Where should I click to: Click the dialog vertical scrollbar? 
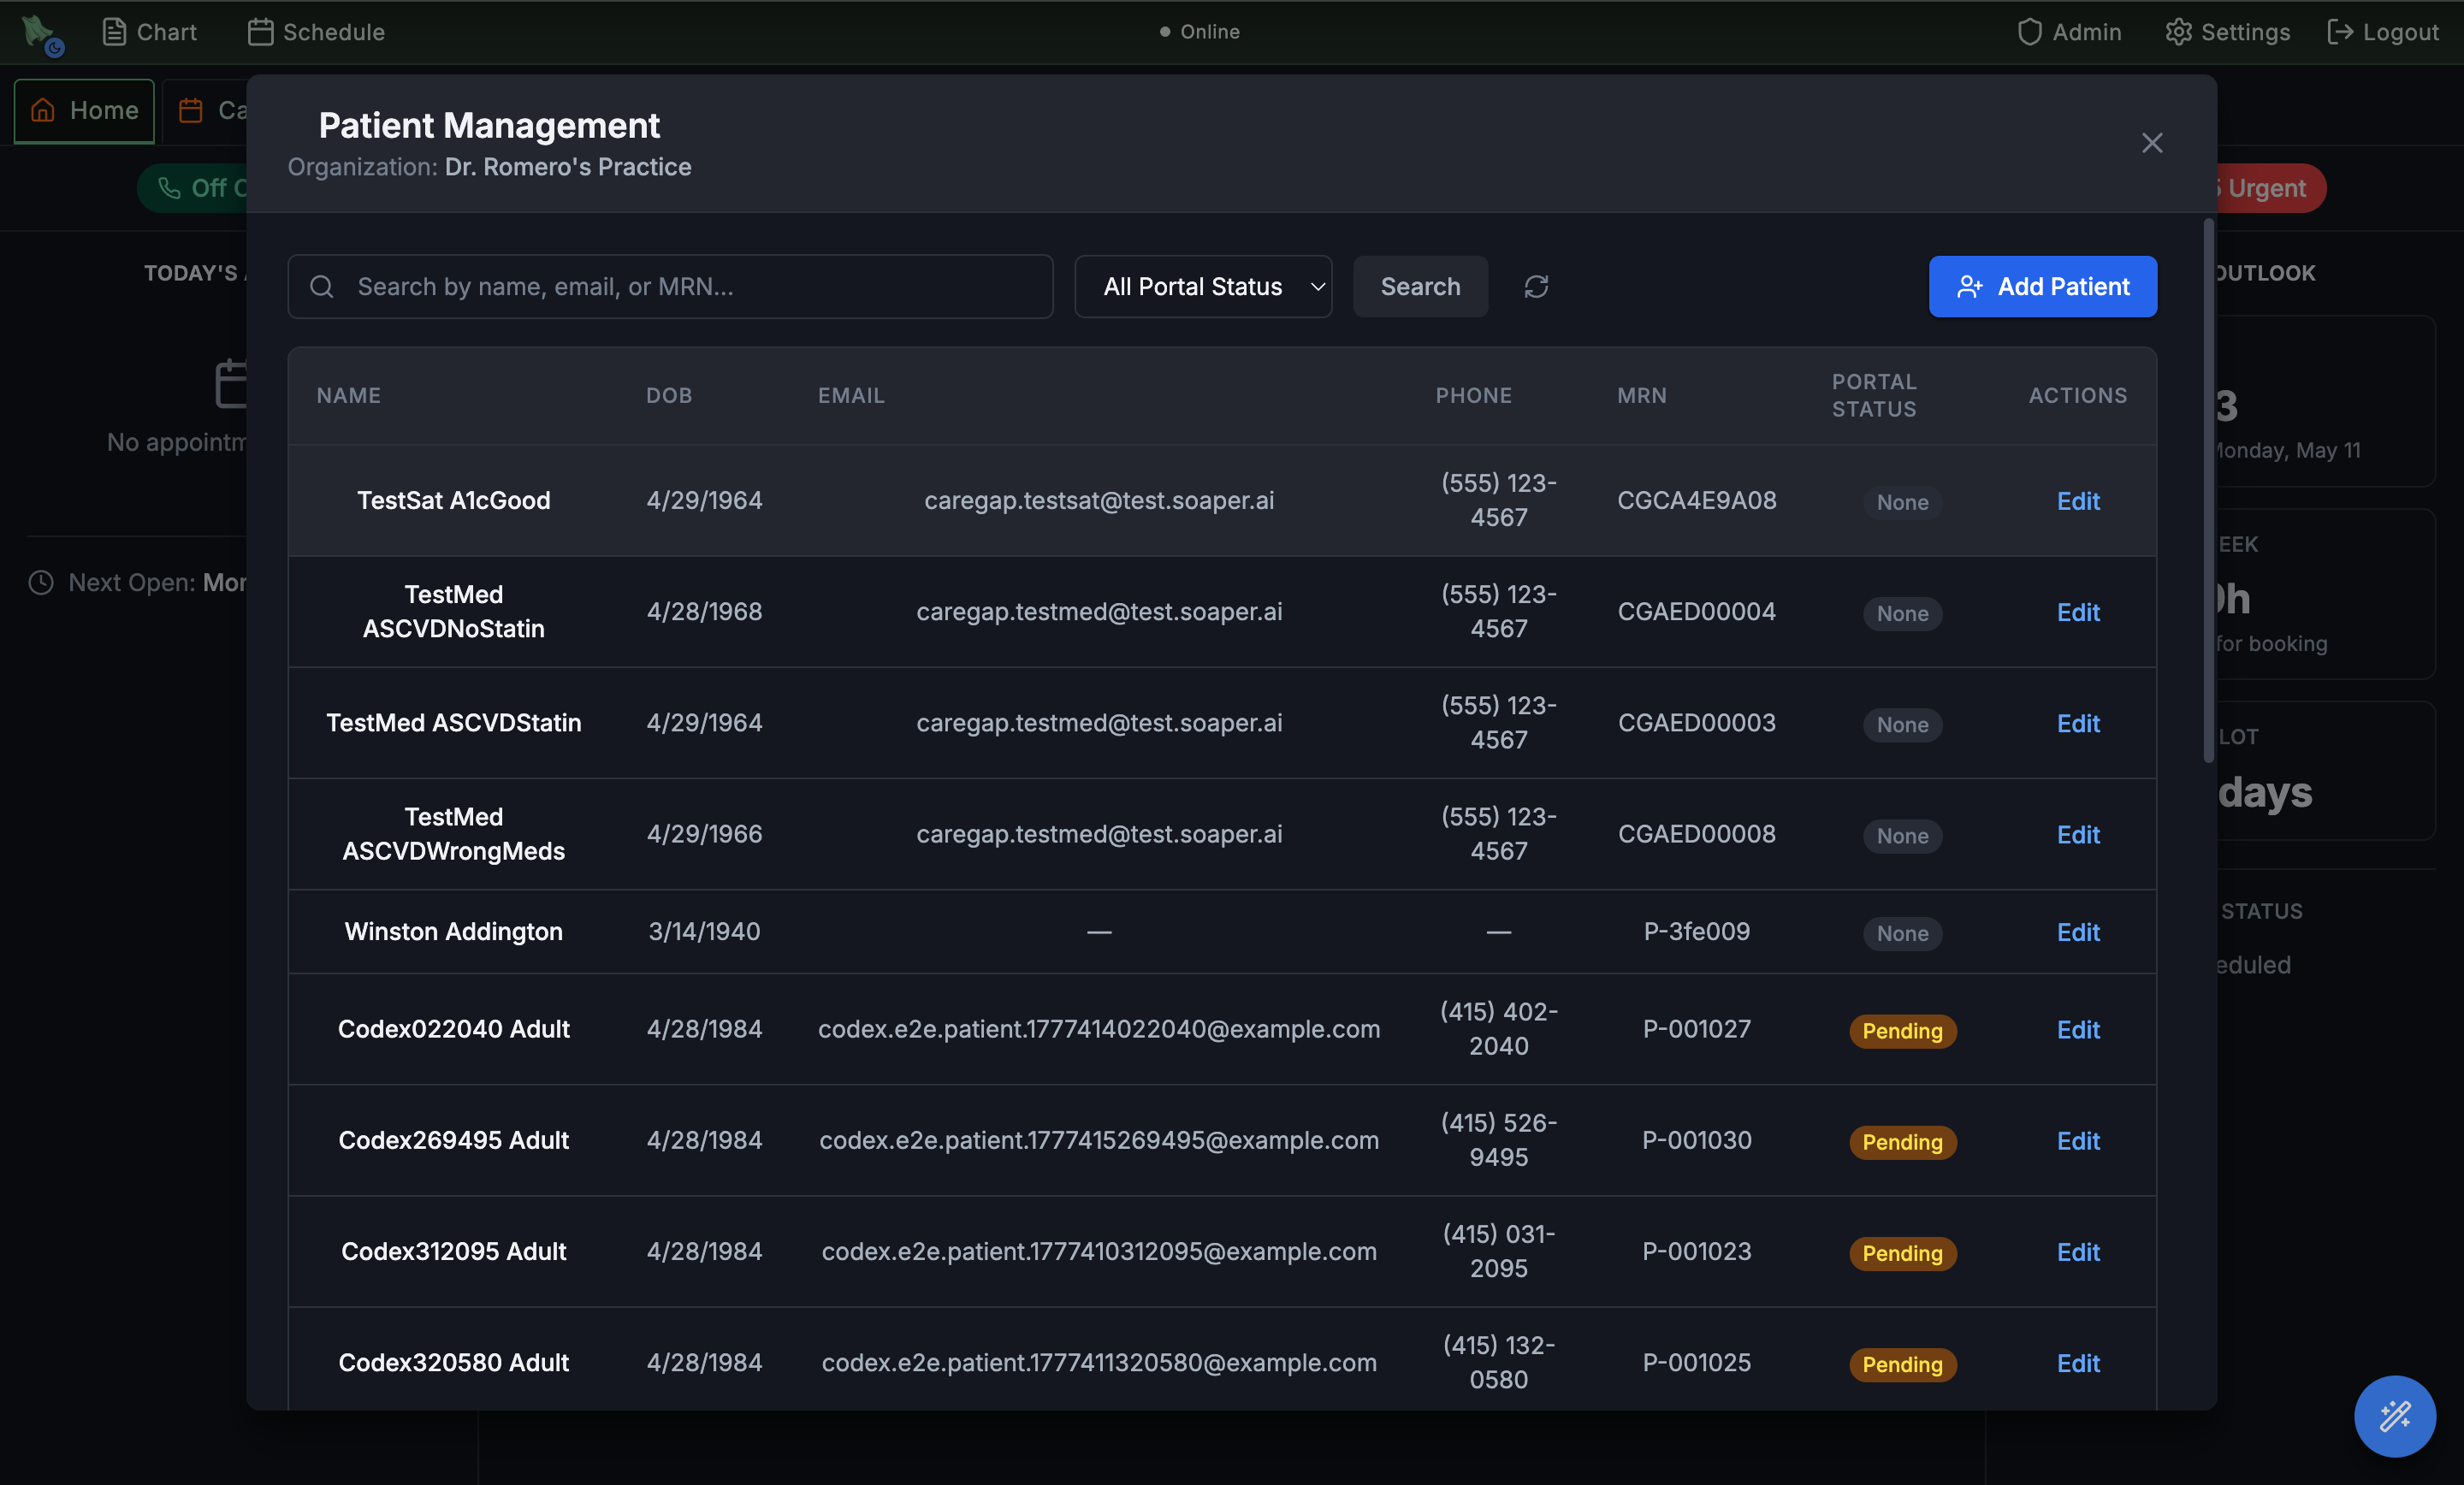2209,490
